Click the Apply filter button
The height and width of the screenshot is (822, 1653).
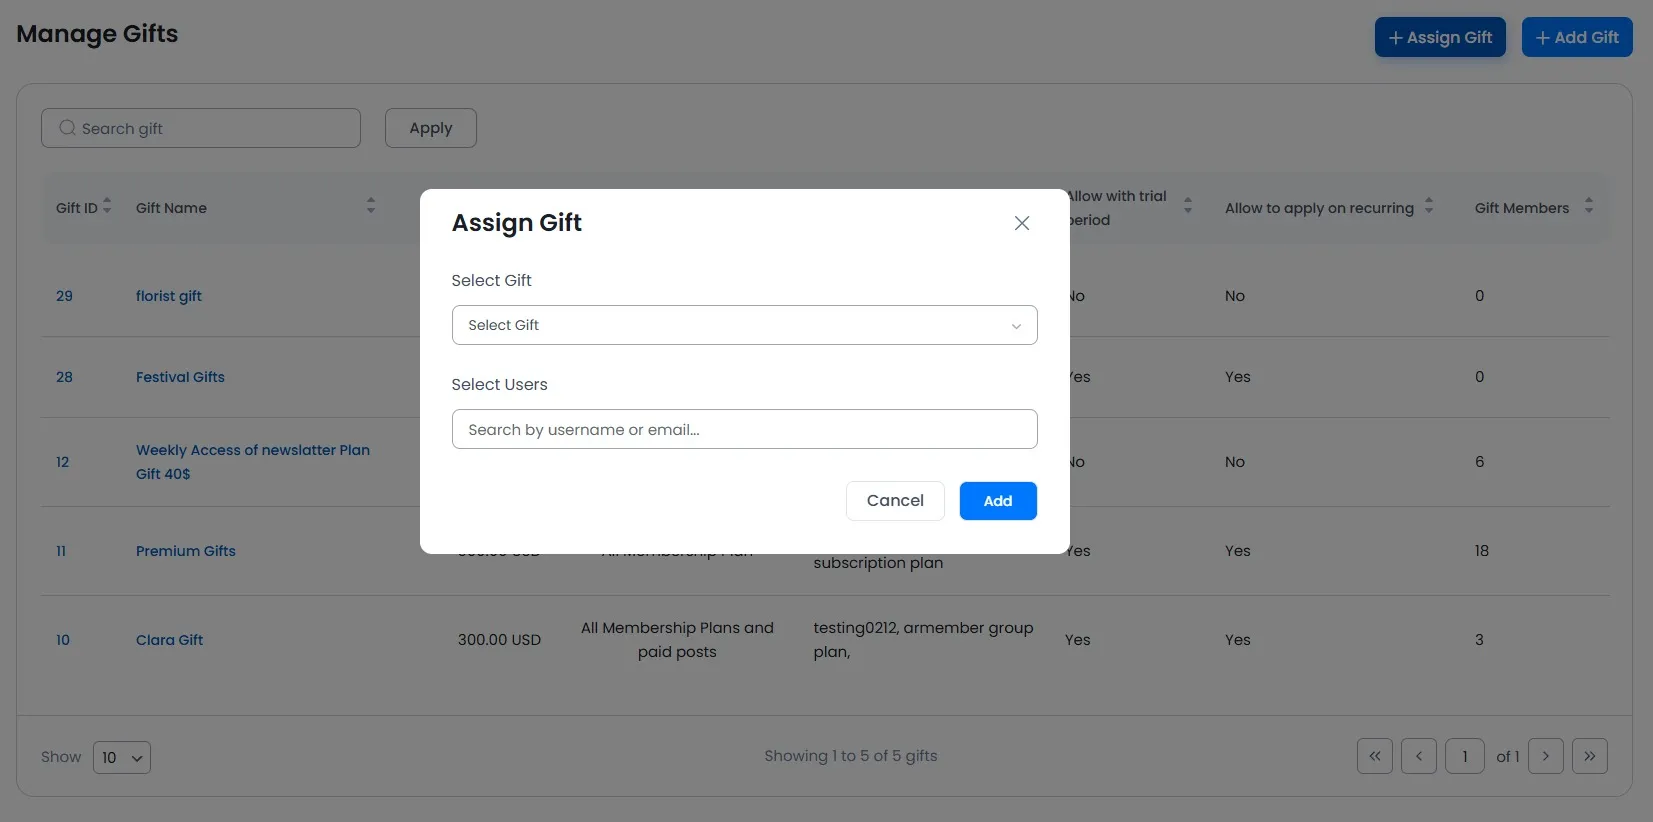coord(430,128)
